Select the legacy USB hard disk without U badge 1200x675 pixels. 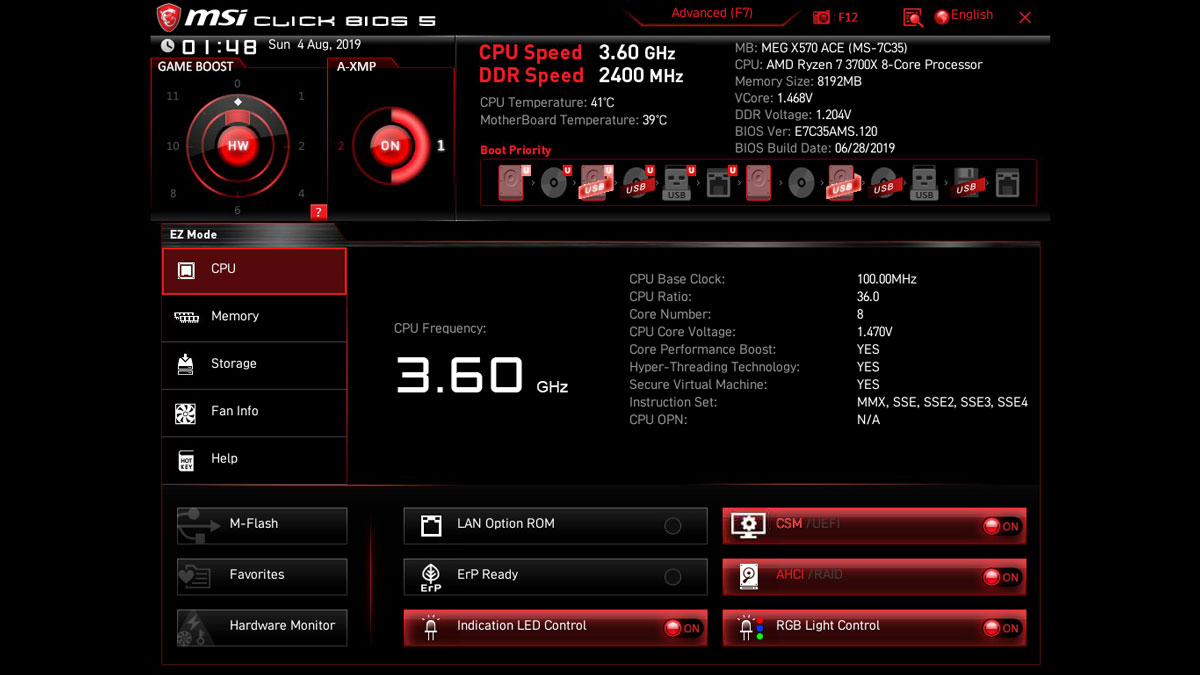point(843,183)
